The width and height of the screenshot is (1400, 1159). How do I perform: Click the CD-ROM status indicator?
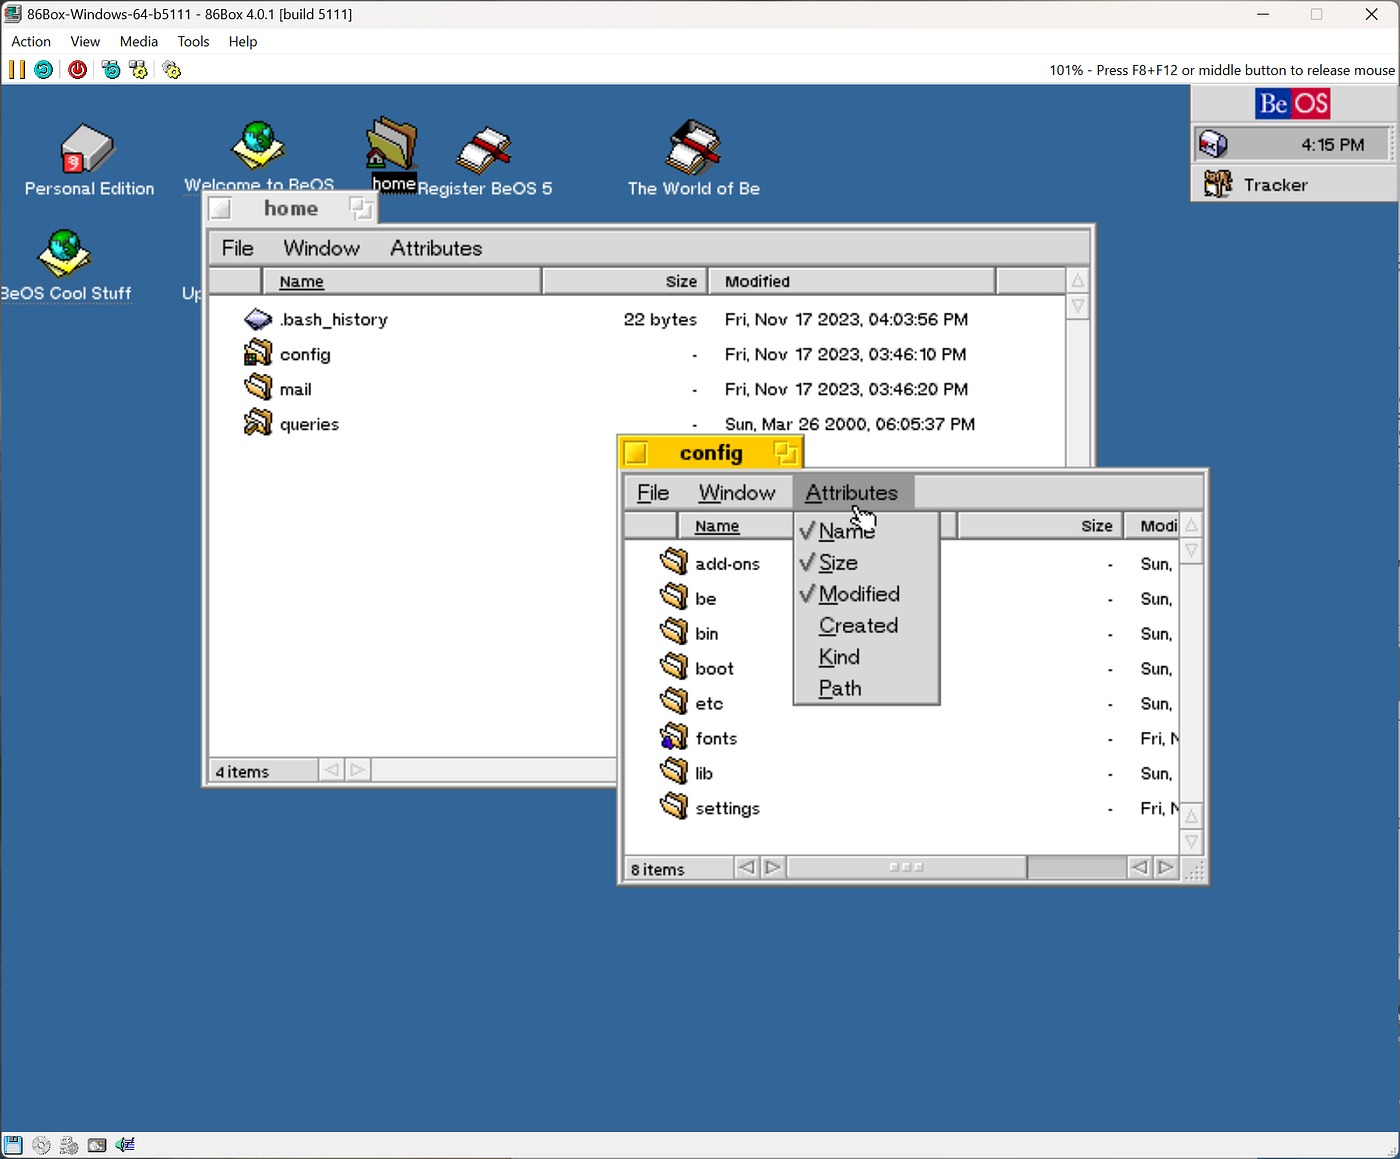click(41, 1144)
